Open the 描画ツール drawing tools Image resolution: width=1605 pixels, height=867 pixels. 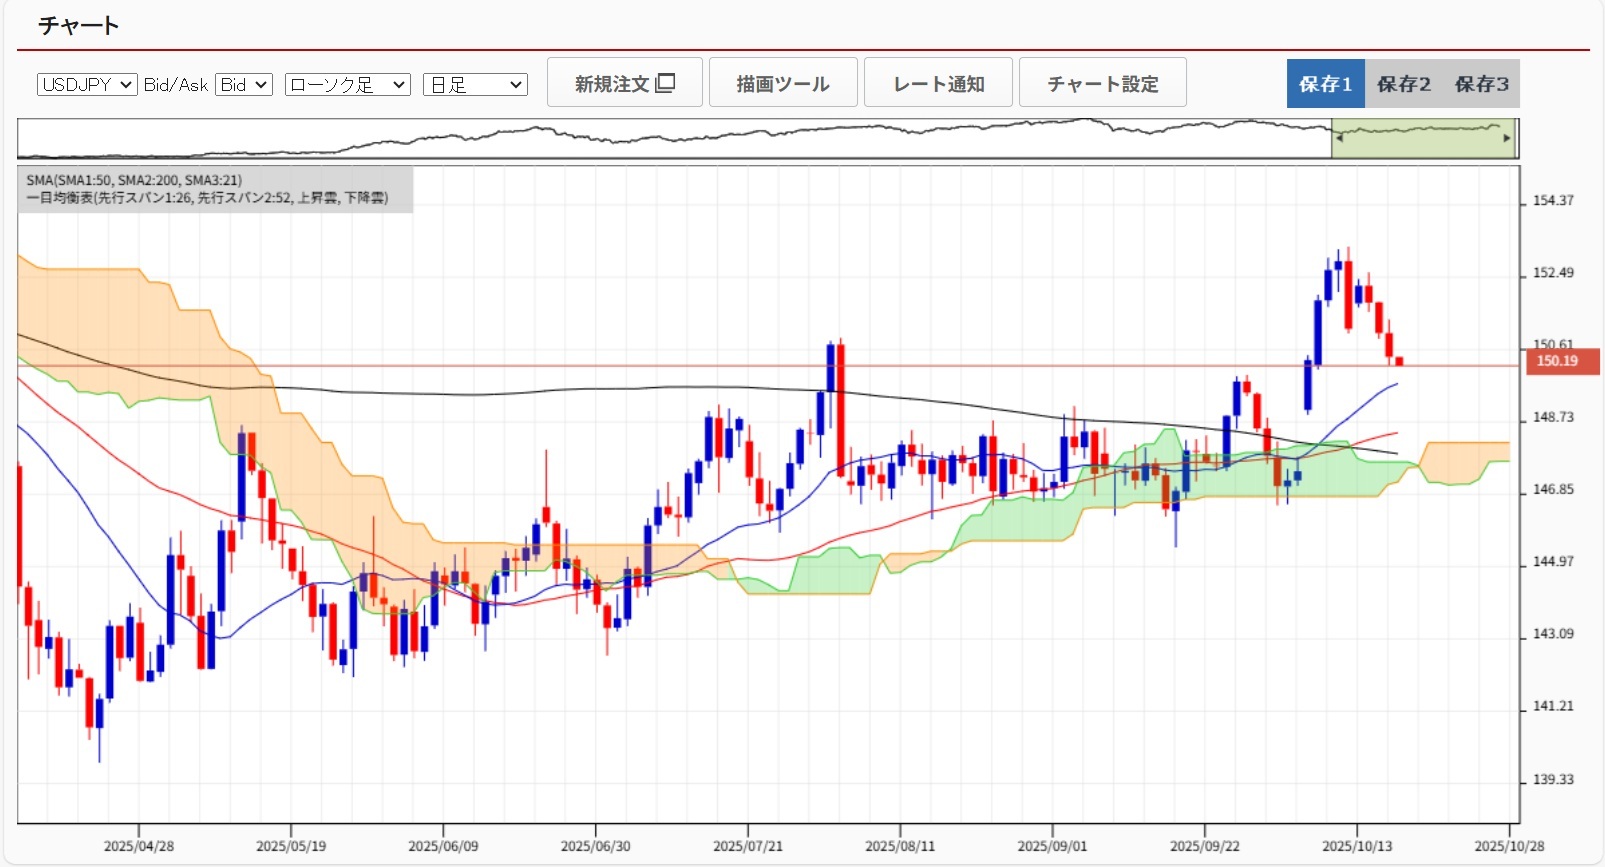point(782,83)
